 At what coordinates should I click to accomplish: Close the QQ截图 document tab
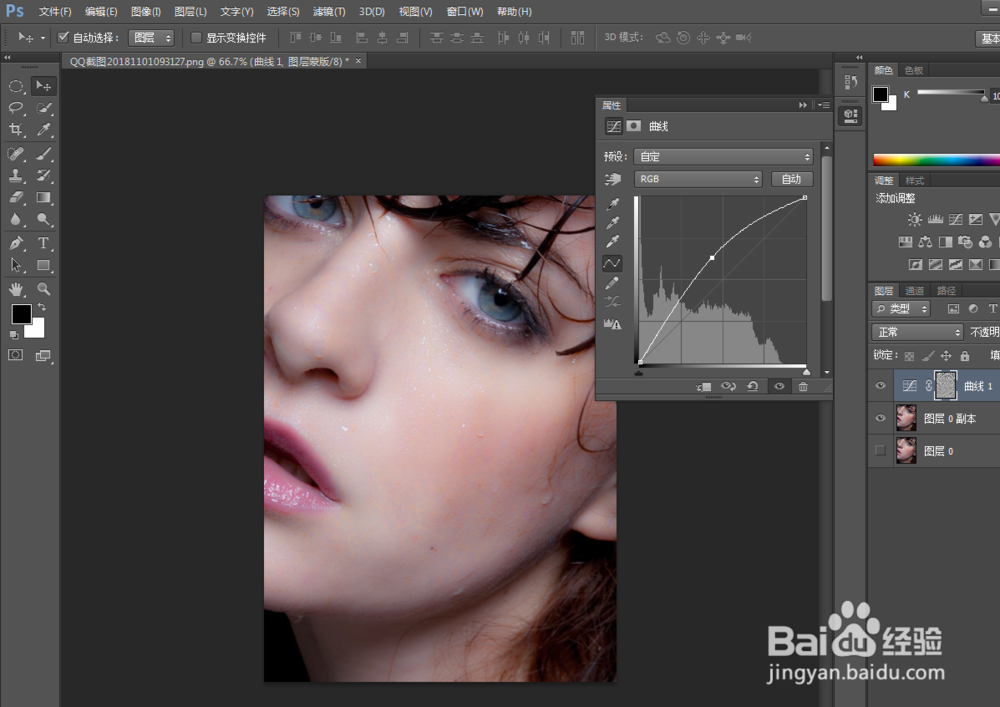point(358,61)
